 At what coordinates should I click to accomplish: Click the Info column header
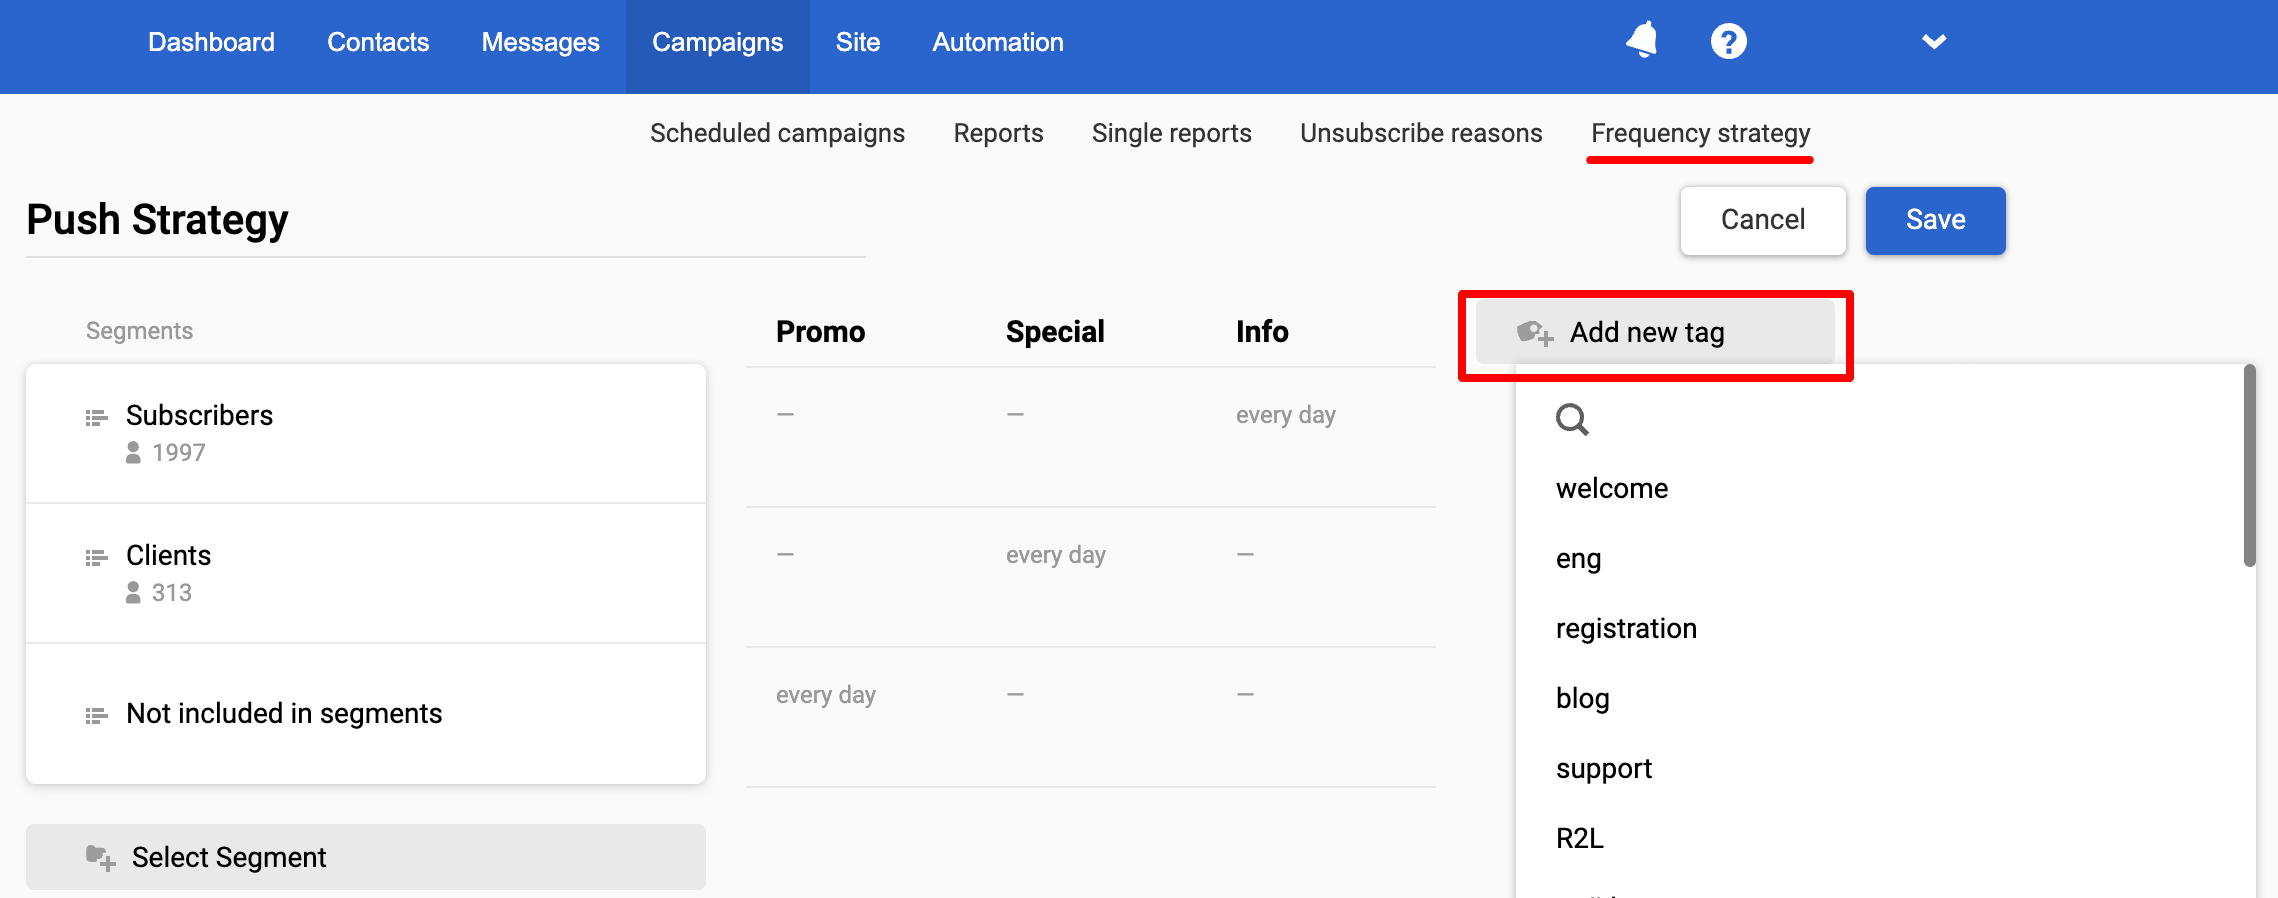tap(1262, 332)
